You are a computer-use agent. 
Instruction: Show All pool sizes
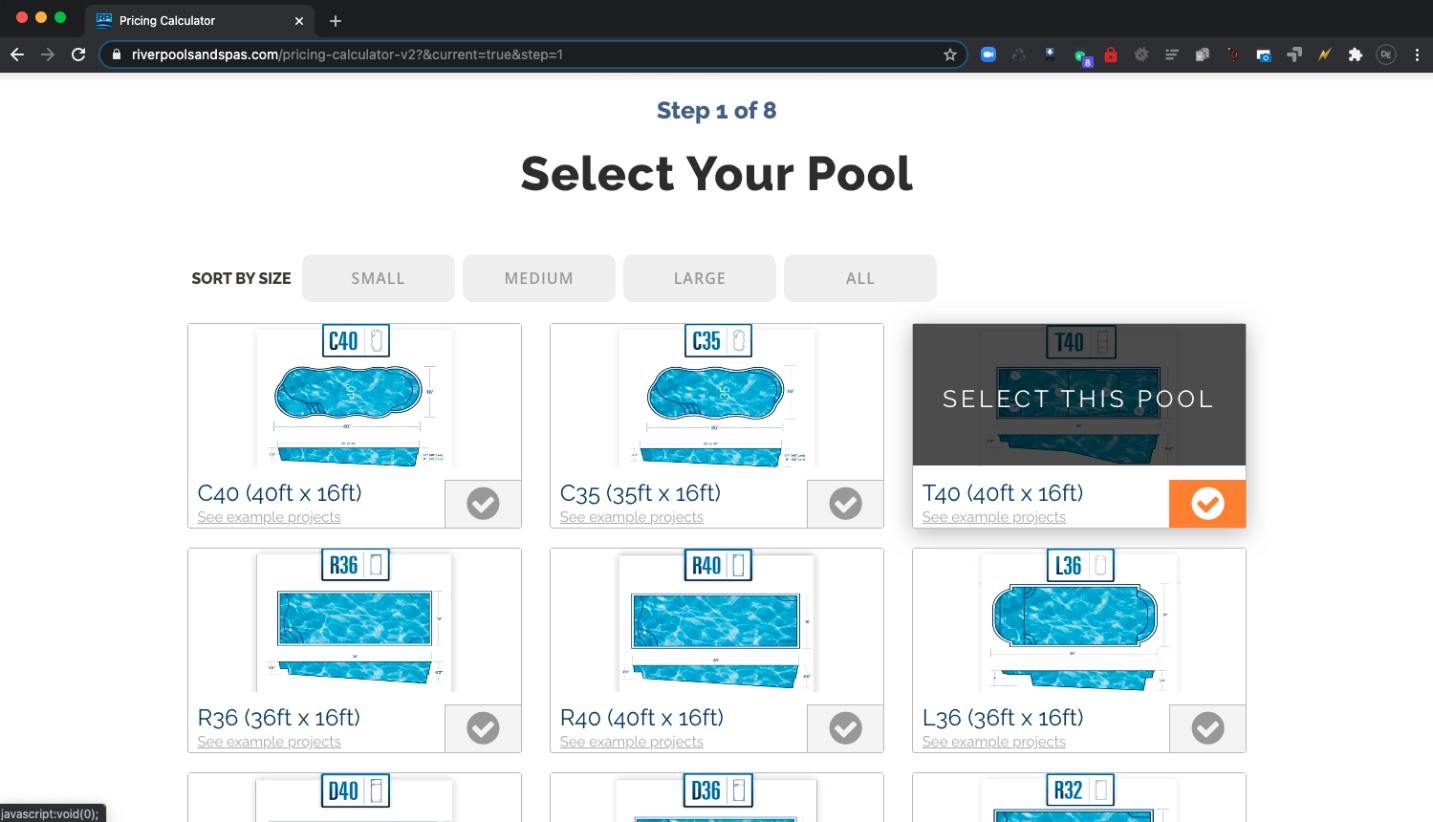pos(860,278)
